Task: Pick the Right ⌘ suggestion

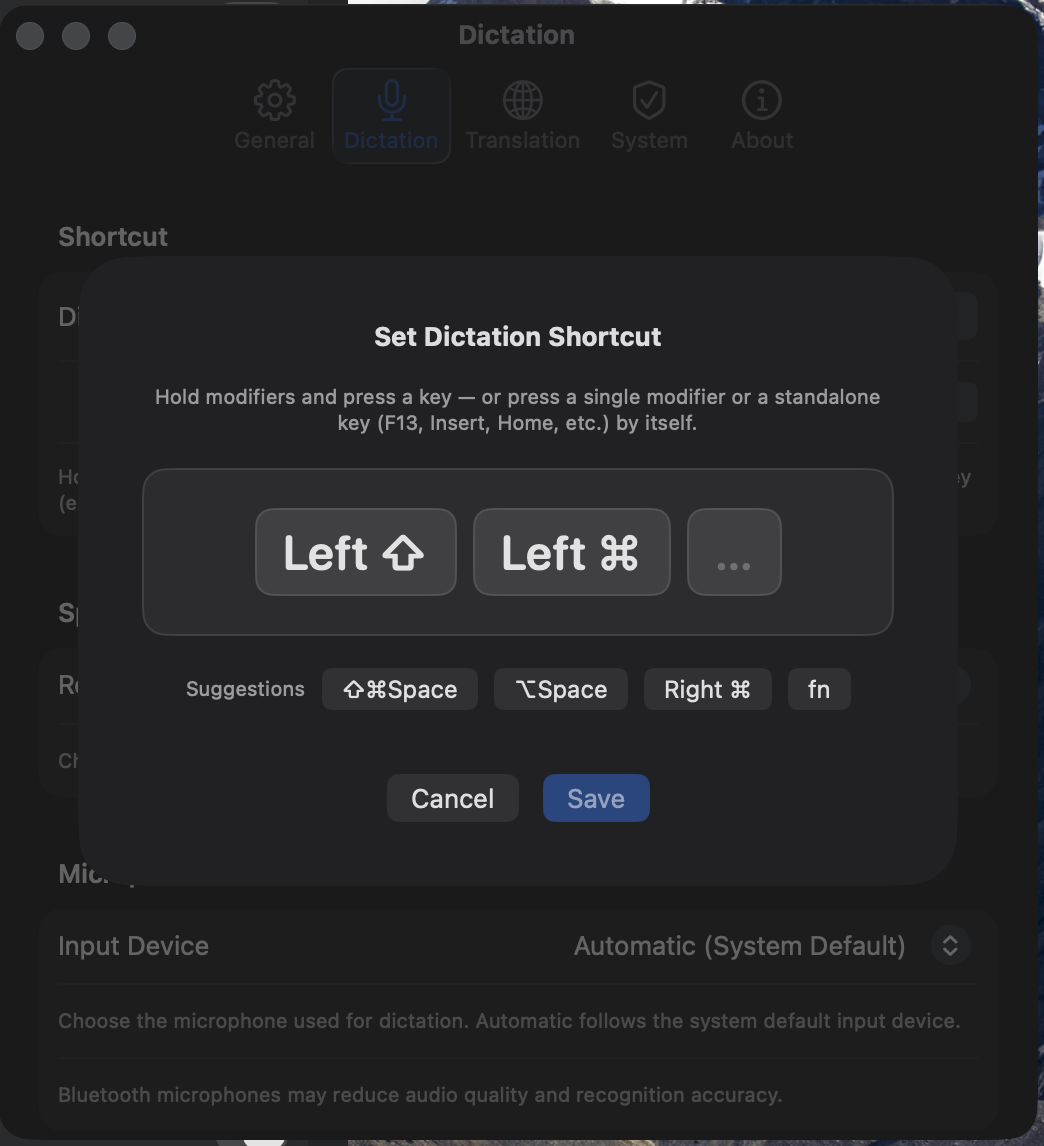Action: pyautogui.click(x=708, y=689)
